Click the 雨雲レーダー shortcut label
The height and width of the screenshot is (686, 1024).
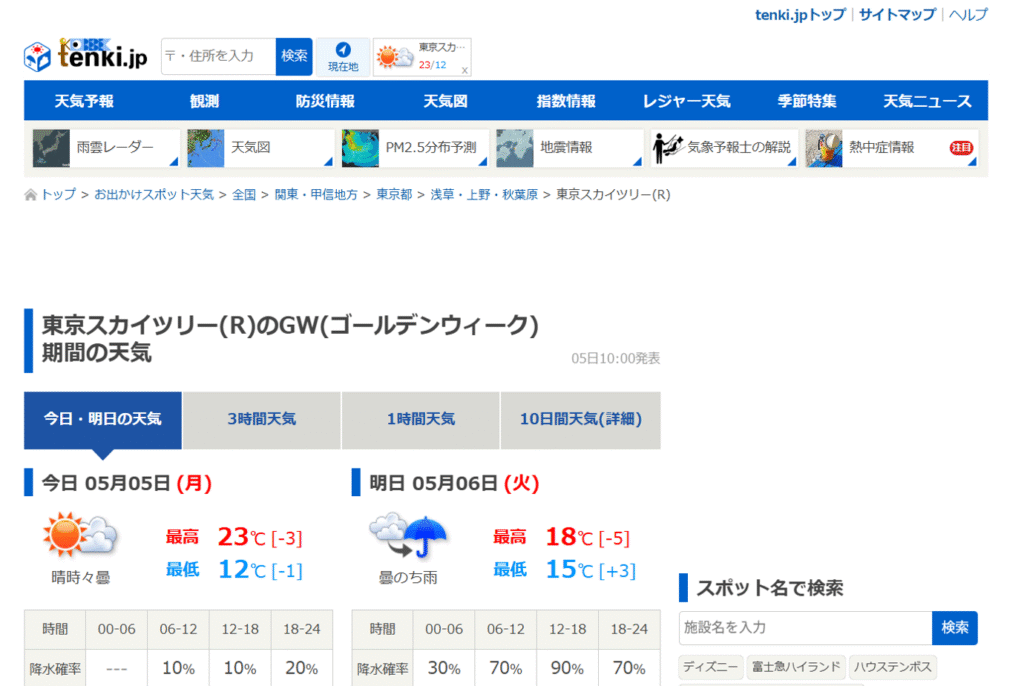pyautogui.click(x=115, y=148)
